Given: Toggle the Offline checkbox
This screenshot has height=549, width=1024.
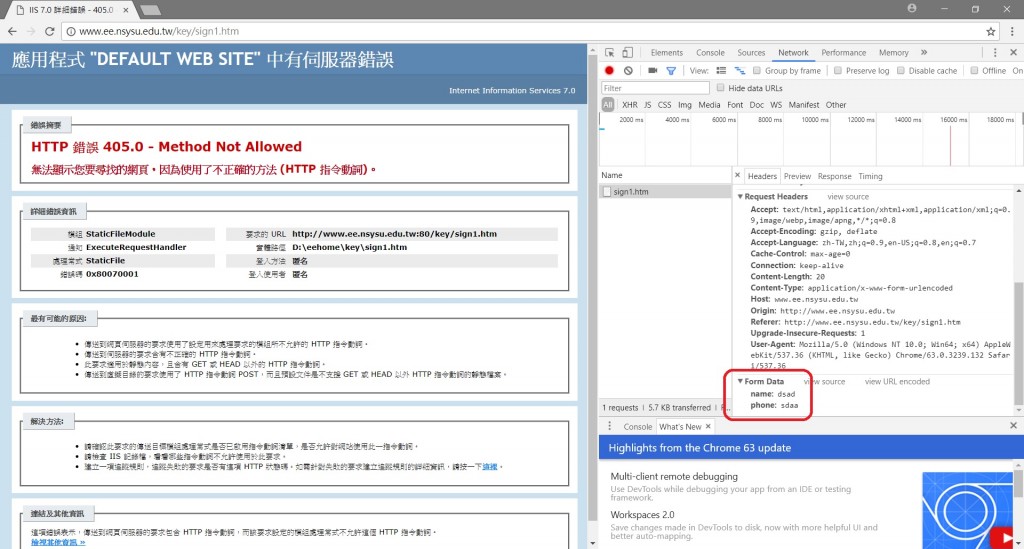Looking at the screenshot, I should 974,71.
